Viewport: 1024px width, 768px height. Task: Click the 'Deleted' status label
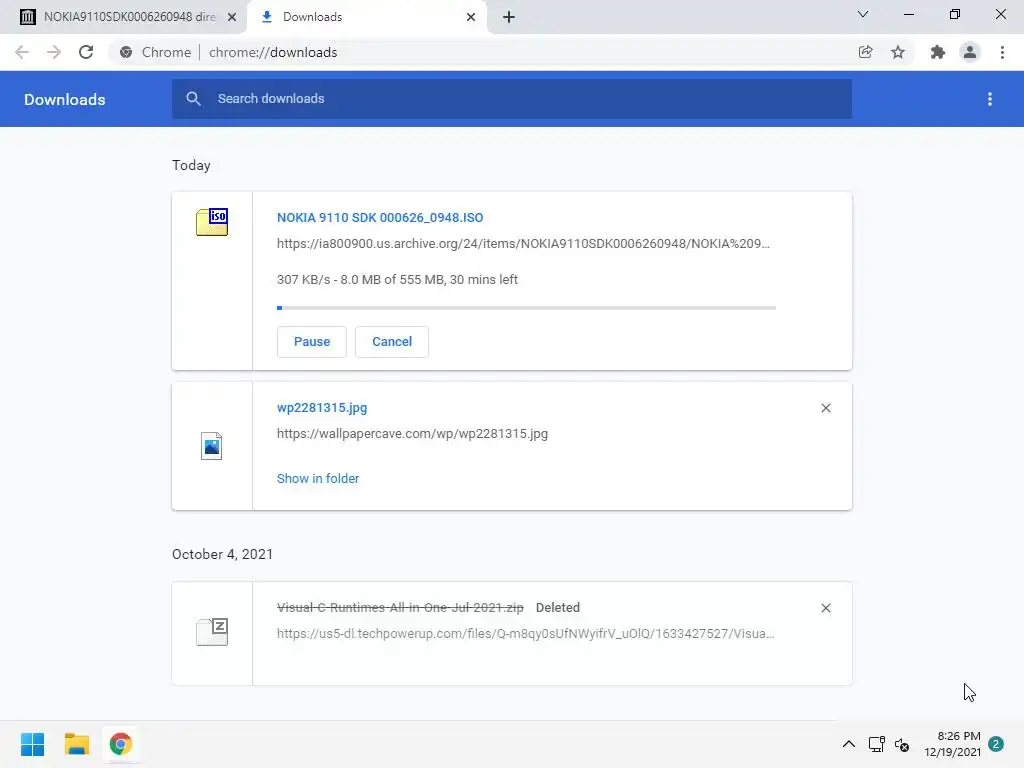coord(558,607)
